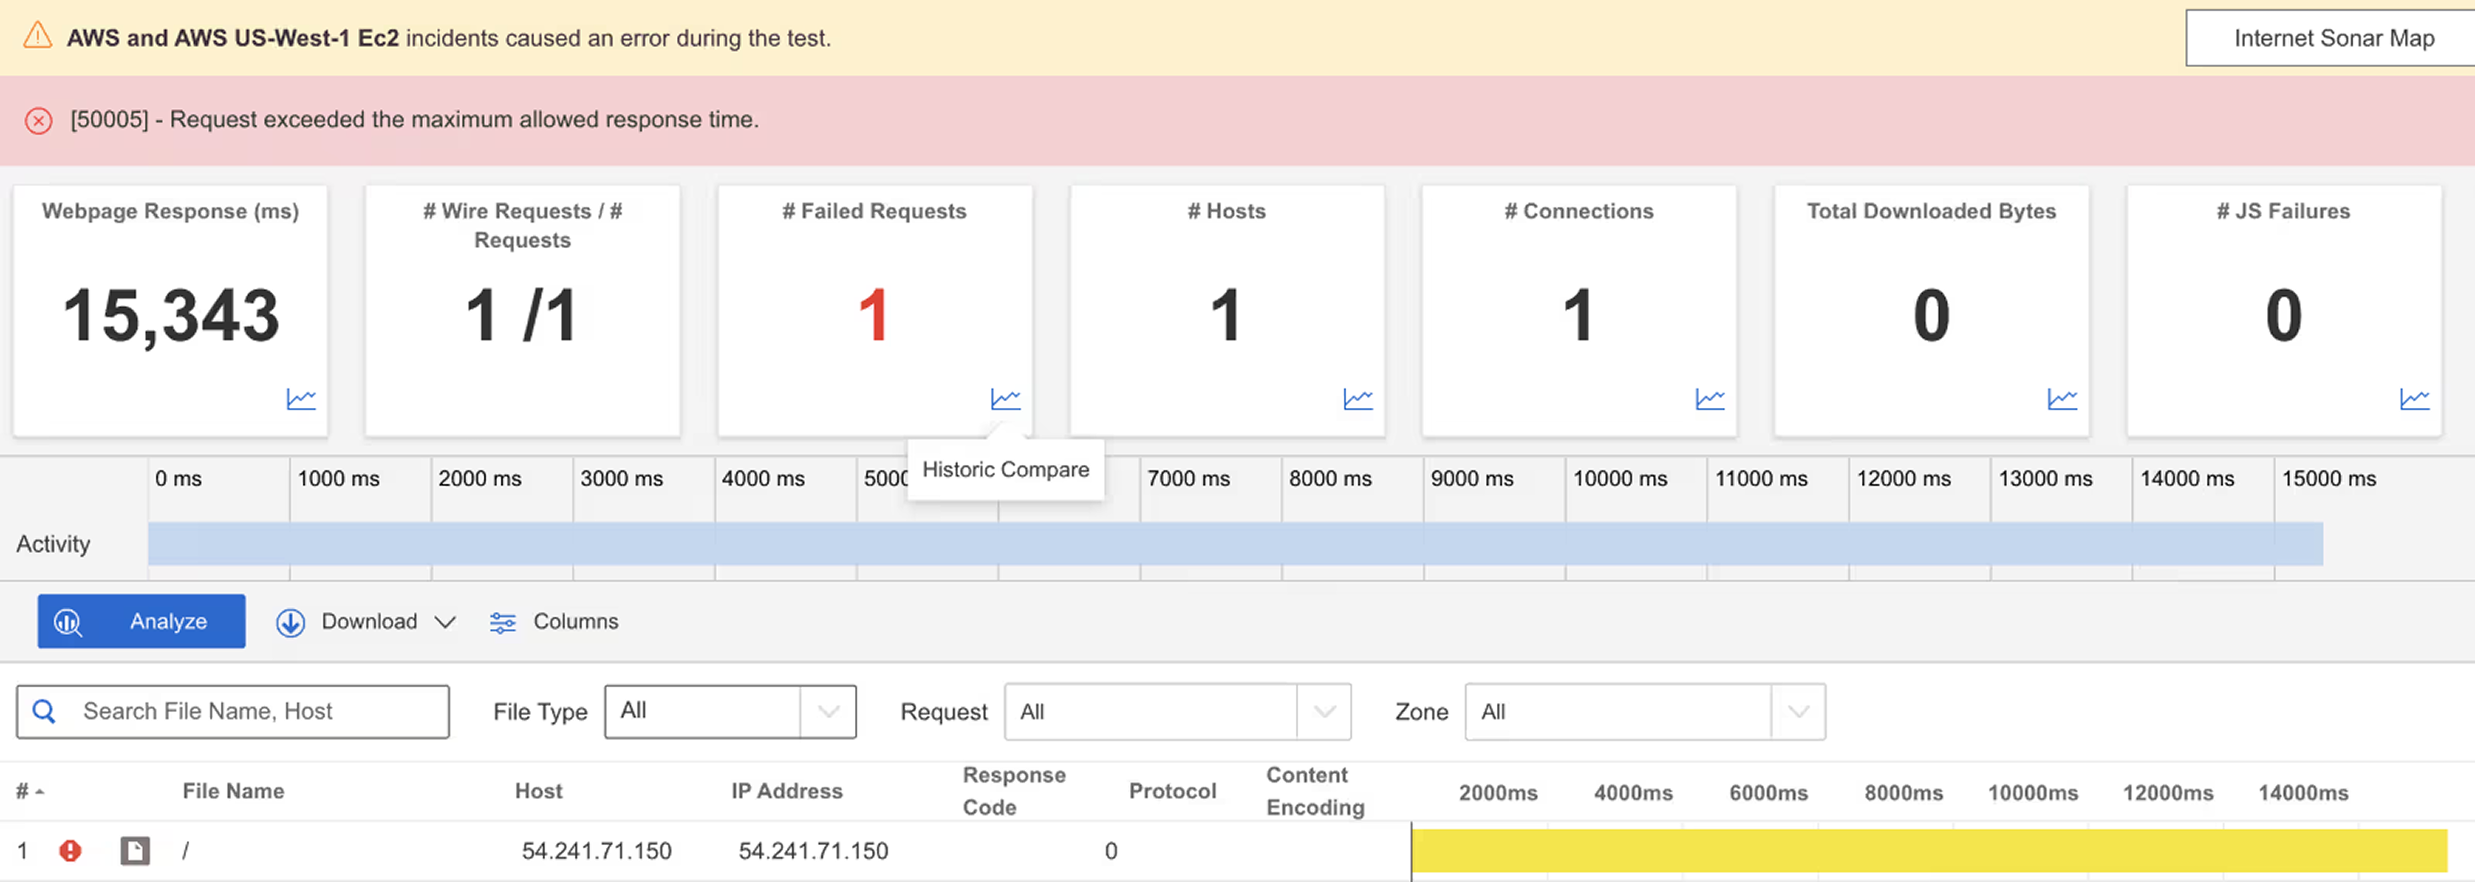Open Historic Compare chart for Failed Requests
Image resolution: width=2475 pixels, height=882 pixels.
pos(1005,399)
